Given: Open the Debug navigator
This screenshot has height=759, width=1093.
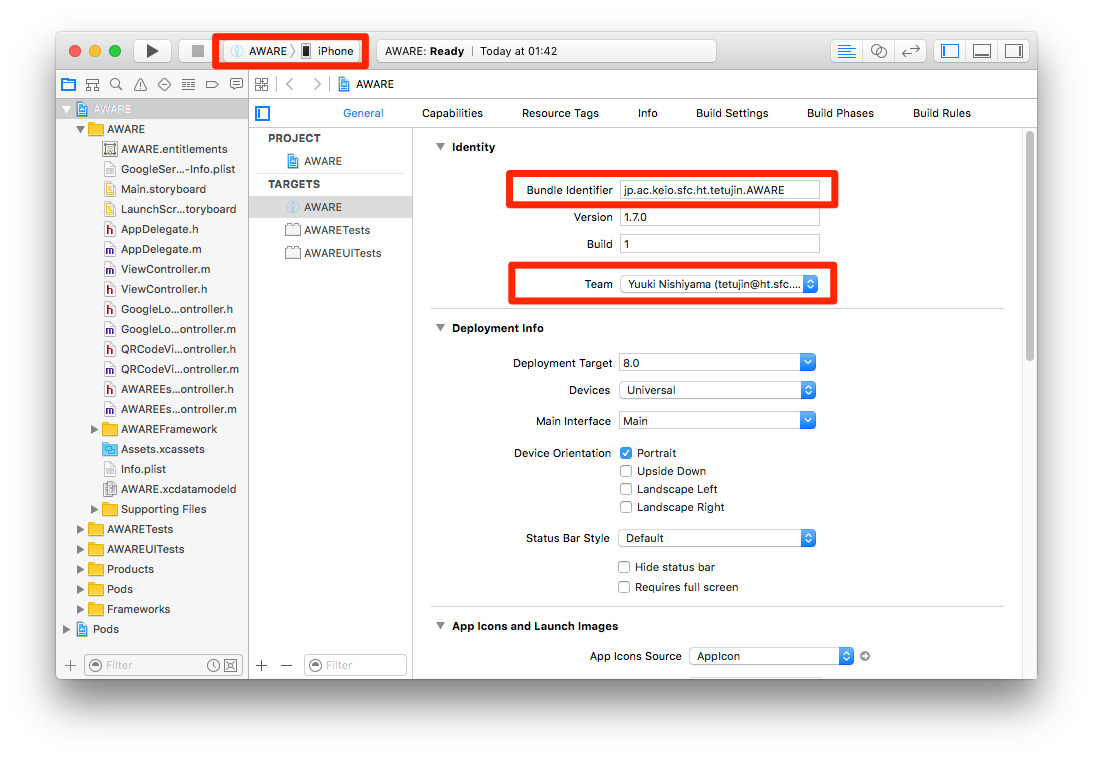Looking at the screenshot, I should (x=188, y=84).
